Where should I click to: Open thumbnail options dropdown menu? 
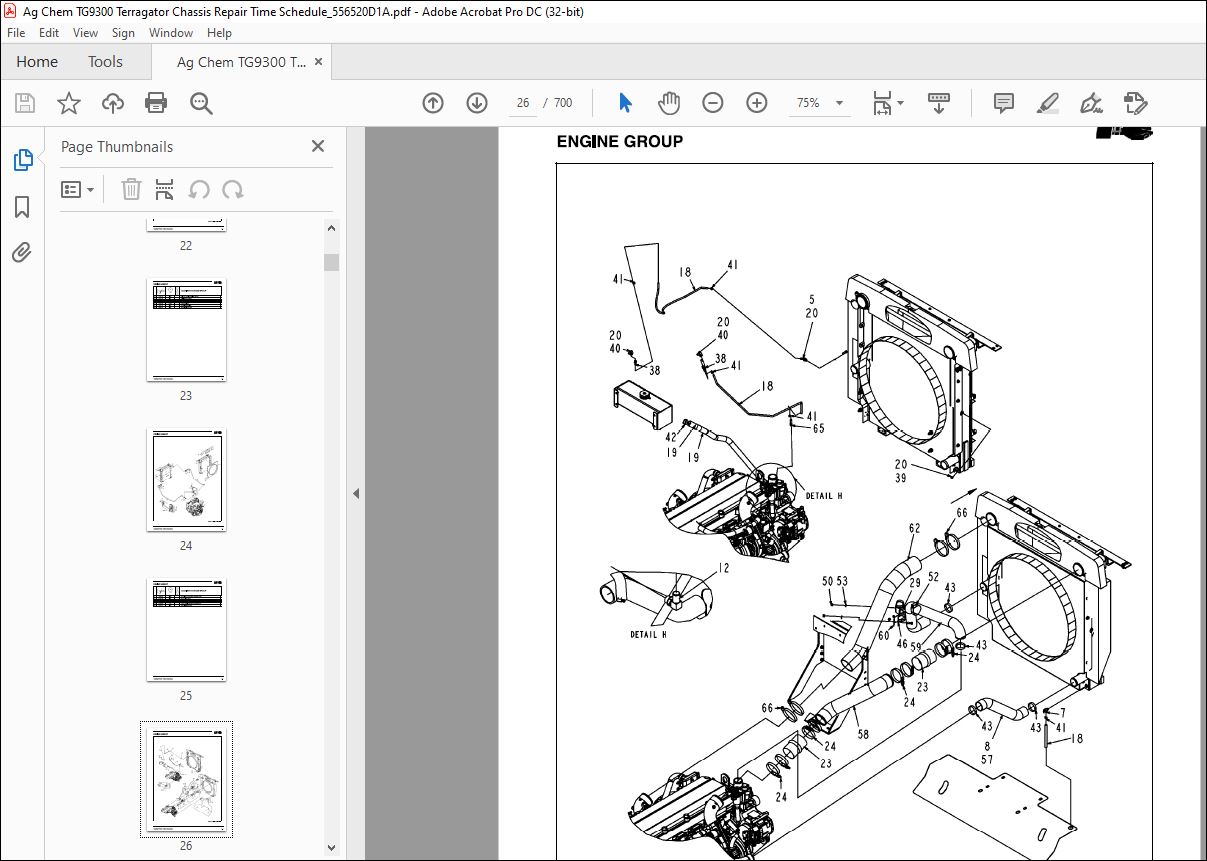(x=78, y=189)
